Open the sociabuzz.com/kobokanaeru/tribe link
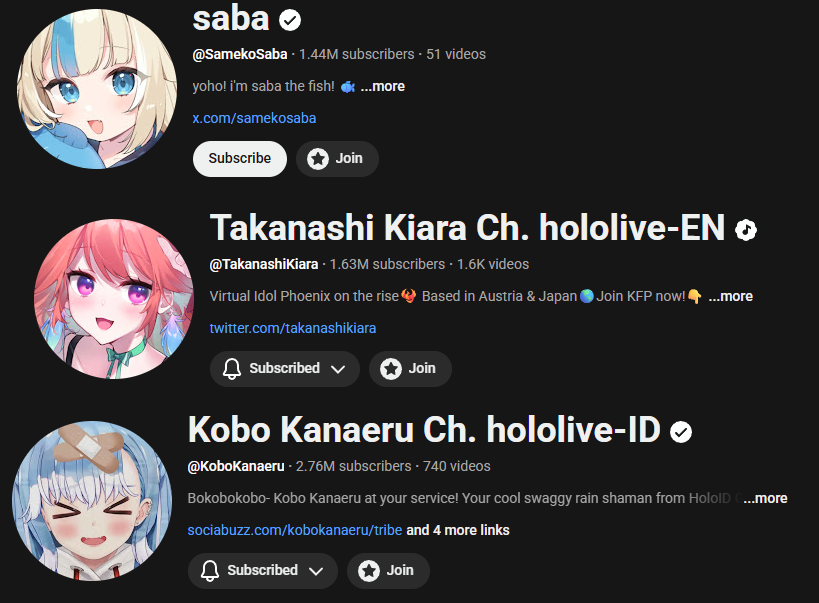This screenshot has height=603, width=819. [295, 530]
